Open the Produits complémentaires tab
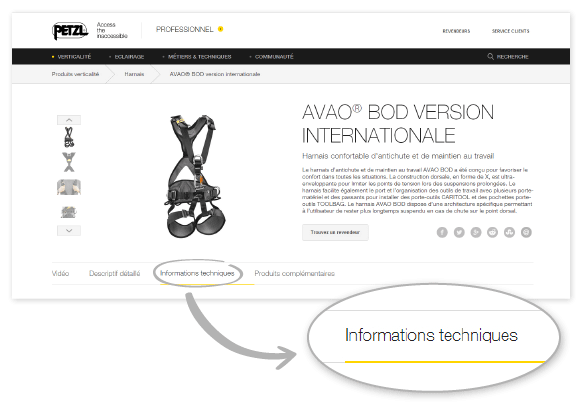This screenshot has width=583, height=414. 294,273
